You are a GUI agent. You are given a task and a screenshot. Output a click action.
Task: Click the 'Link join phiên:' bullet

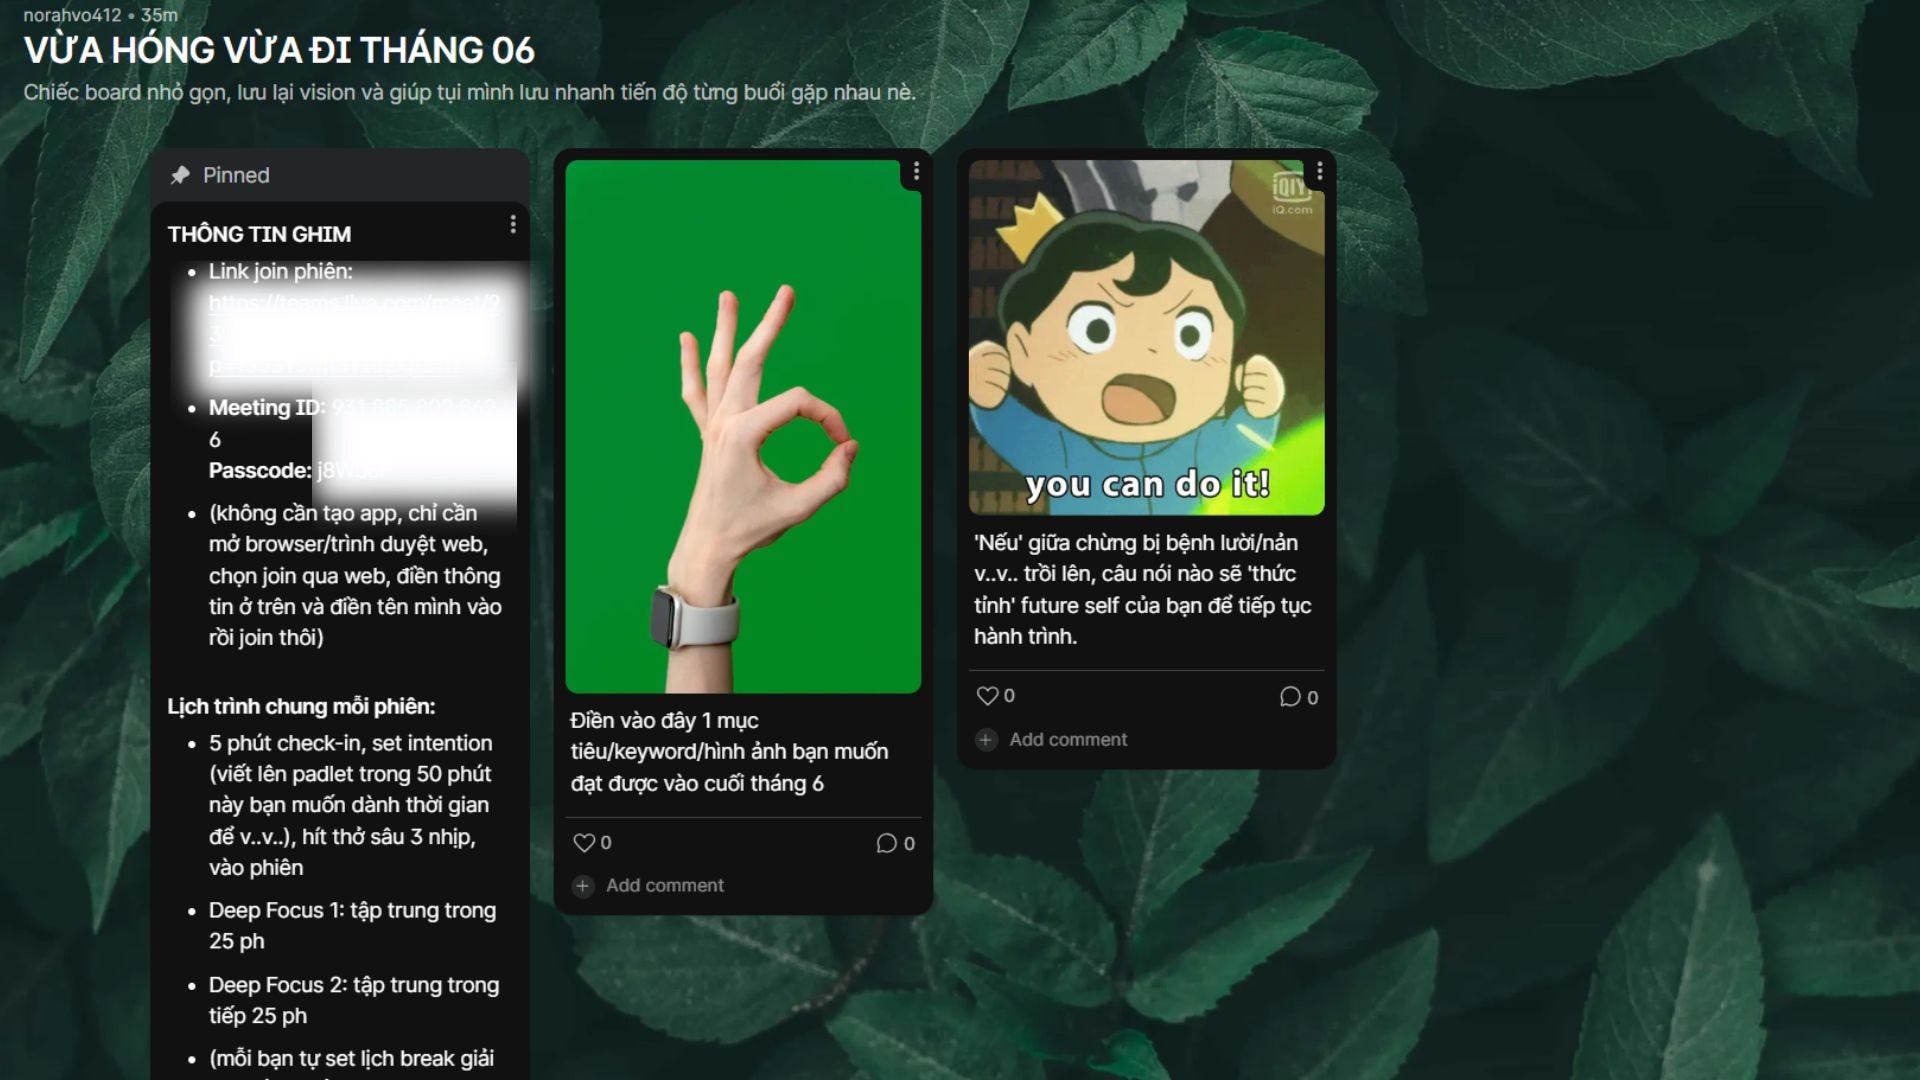(x=280, y=271)
